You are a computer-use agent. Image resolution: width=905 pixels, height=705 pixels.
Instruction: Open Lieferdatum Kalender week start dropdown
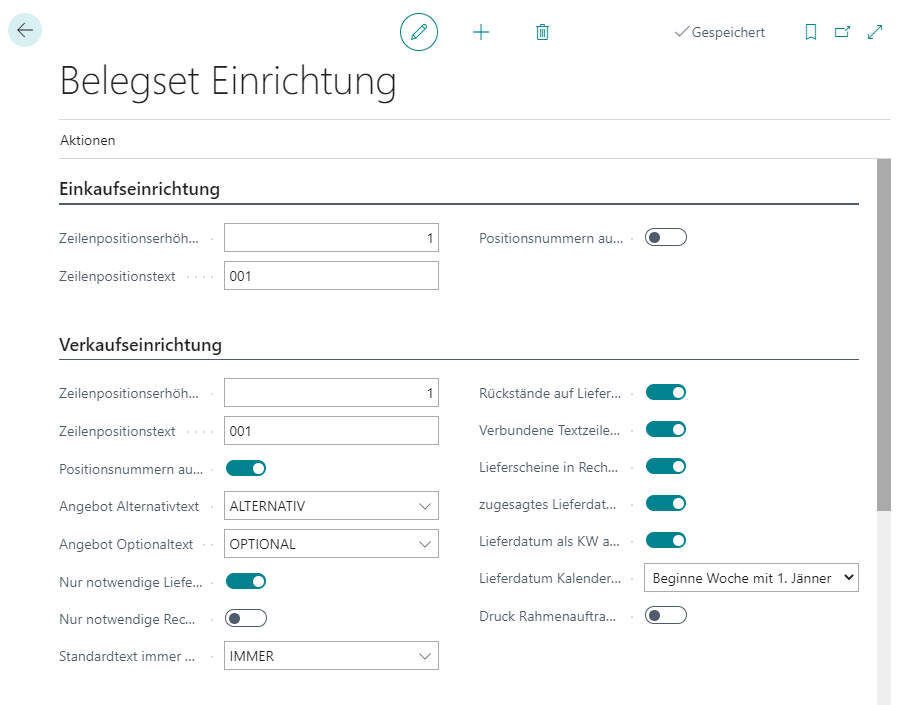click(x=751, y=577)
